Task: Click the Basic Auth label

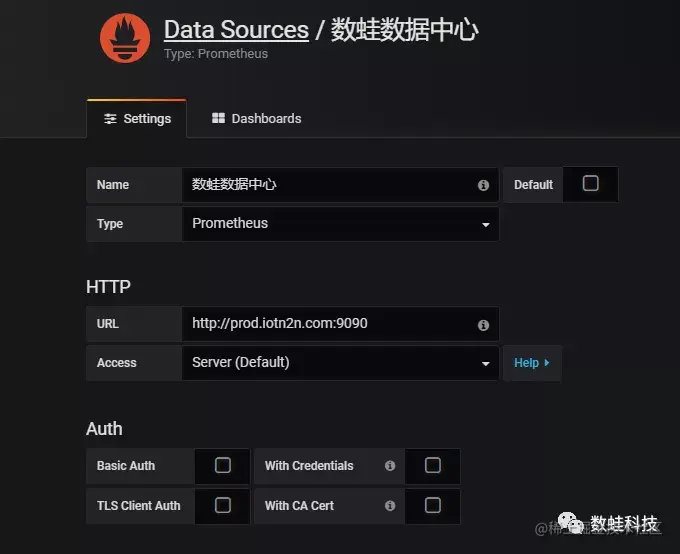Action: [126, 465]
